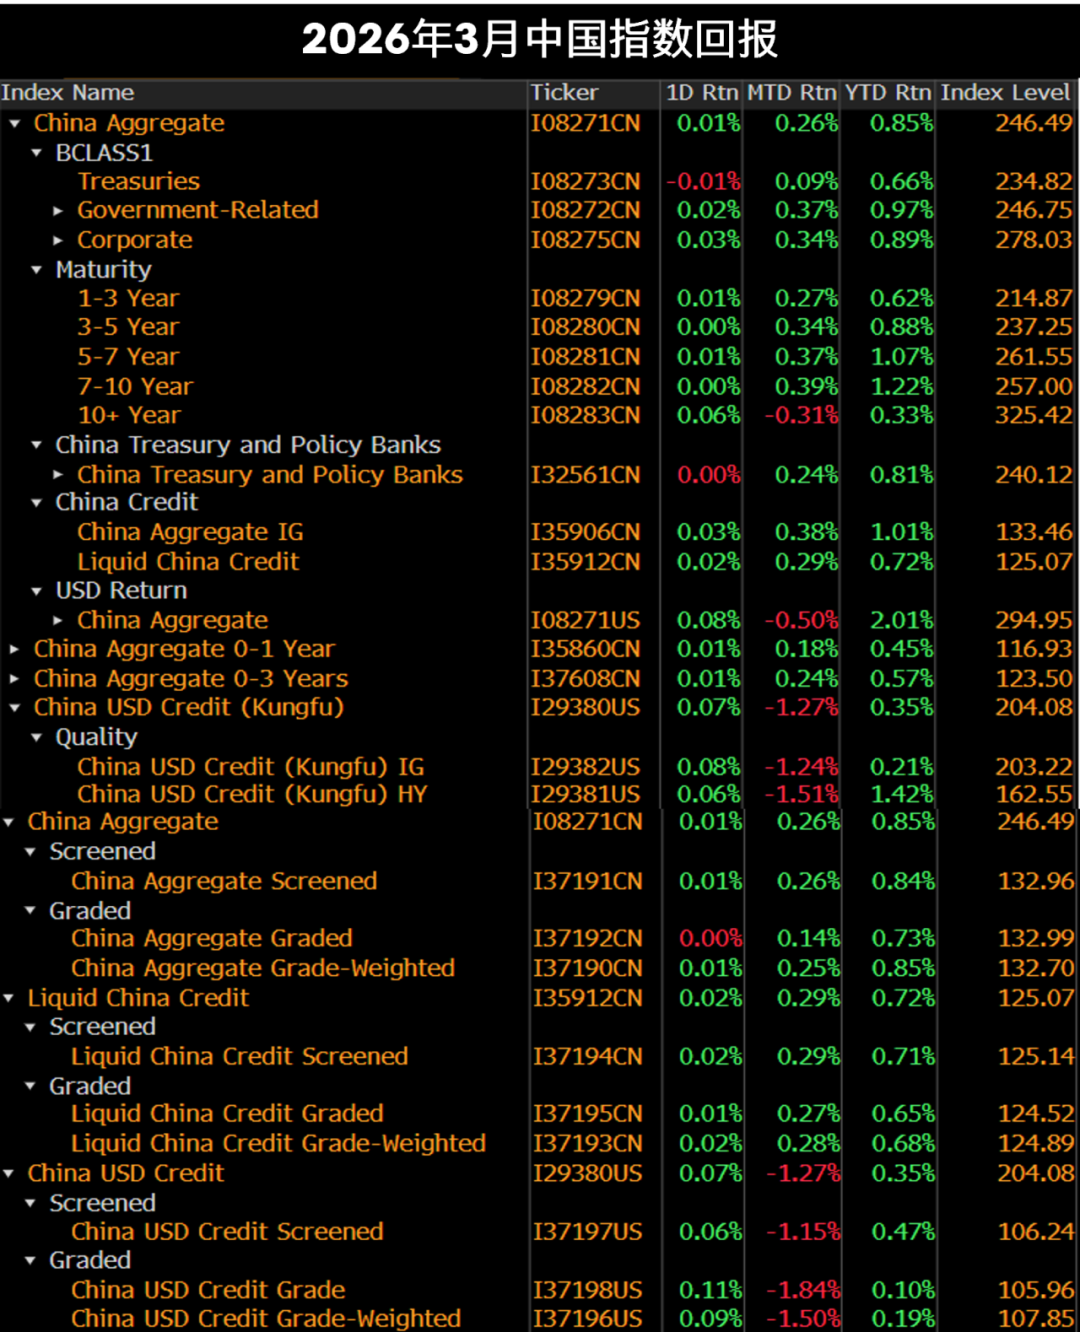Image resolution: width=1080 pixels, height=1332 pixels.
Task: Collapse the USD Return group
Action: coord(37,591)
